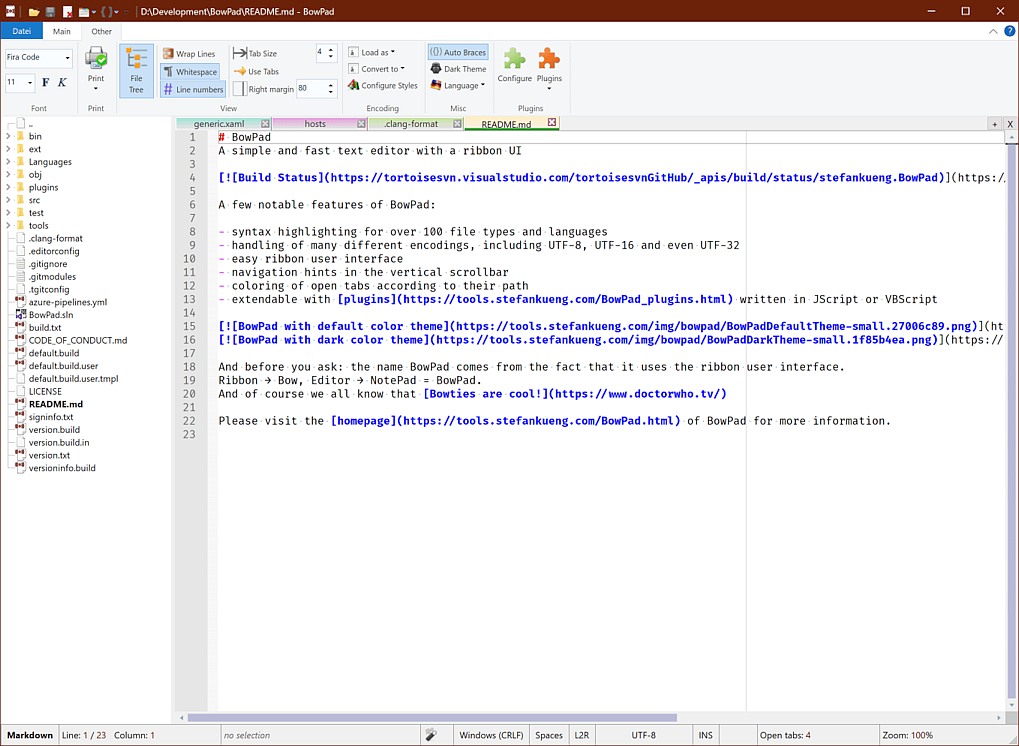Open LICENSE in the file tree

point(45,391)
